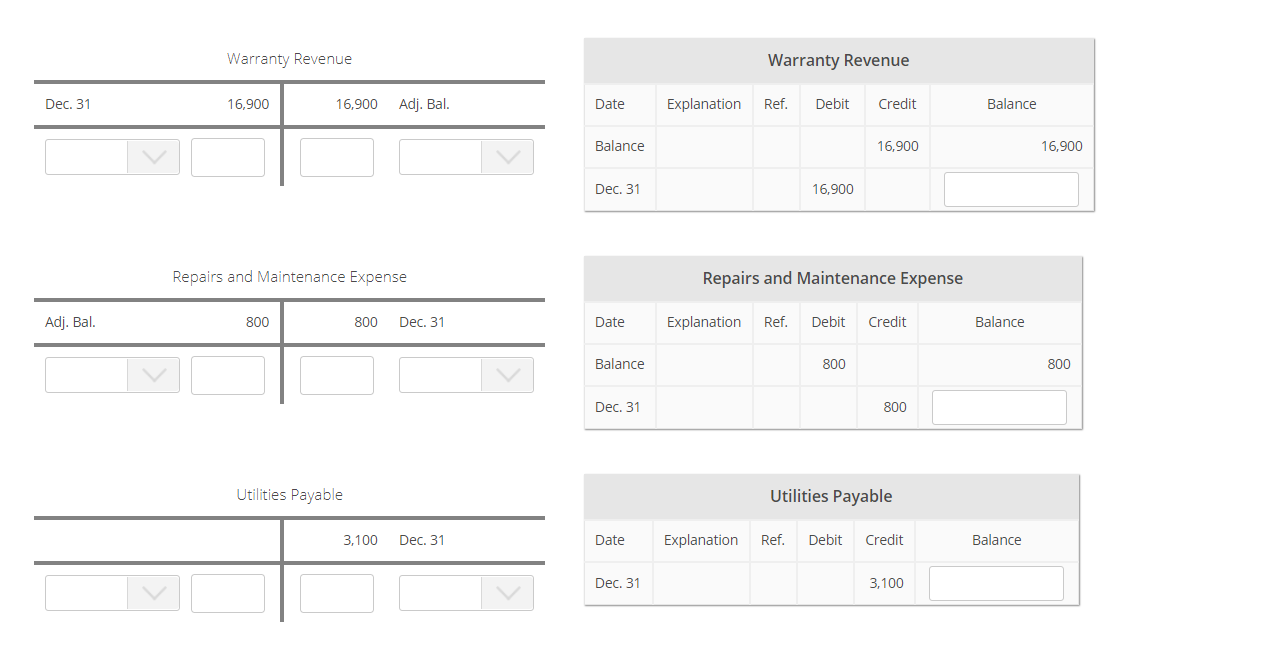
Task: Click the credit amount field under Warranty Revenue
Action: point(337,156)
